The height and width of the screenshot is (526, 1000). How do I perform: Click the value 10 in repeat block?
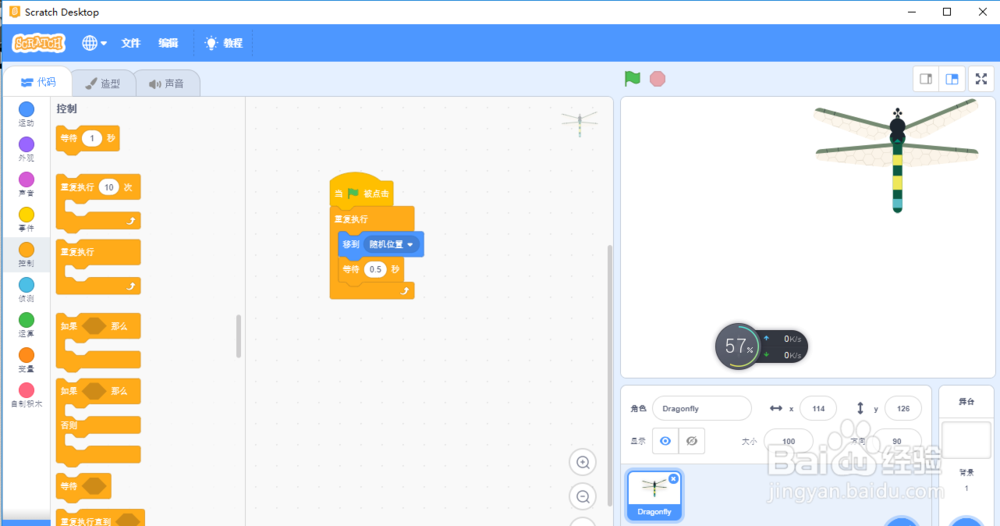click(x=109, y=187)
